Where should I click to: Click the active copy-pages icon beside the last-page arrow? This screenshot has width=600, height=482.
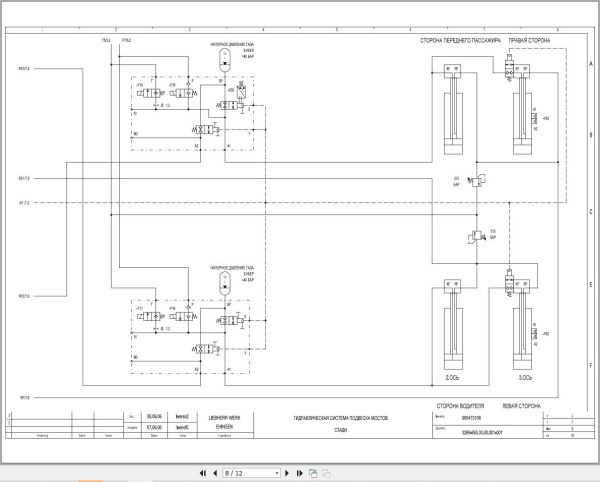click(x=313, y=473)
